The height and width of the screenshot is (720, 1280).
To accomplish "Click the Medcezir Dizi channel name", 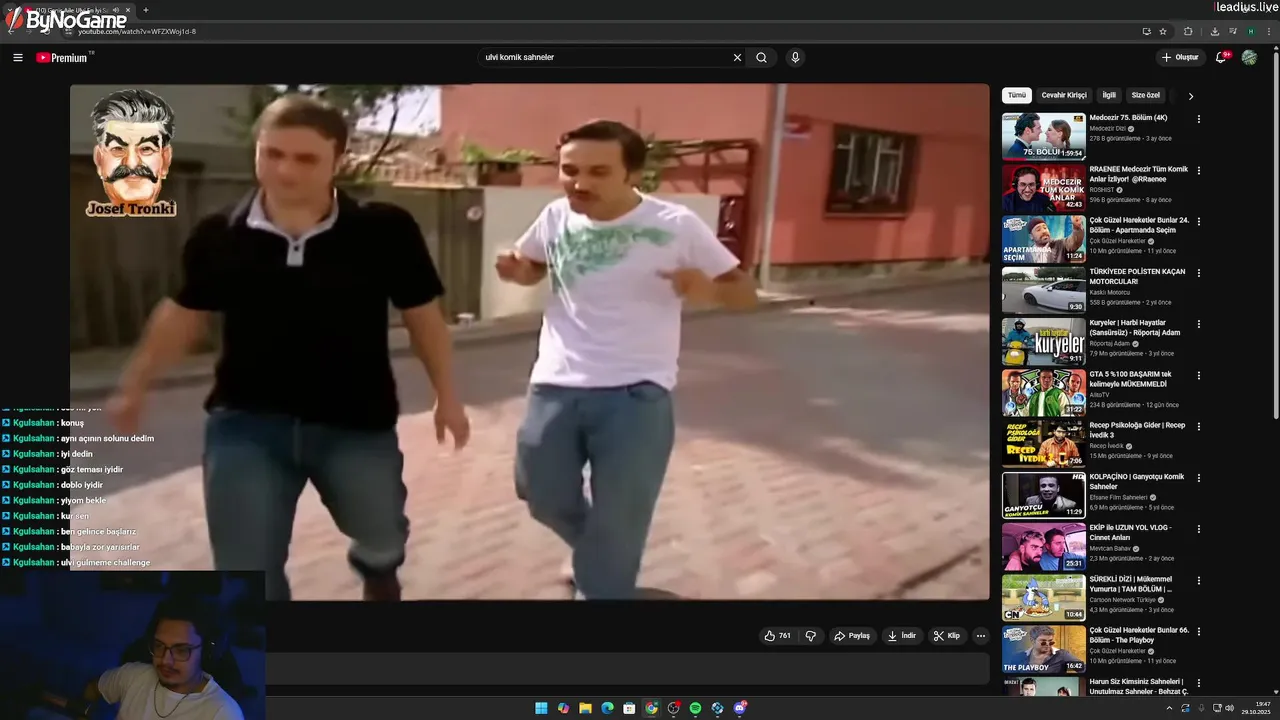I will pyautogui.click(x=1107, y=129).
